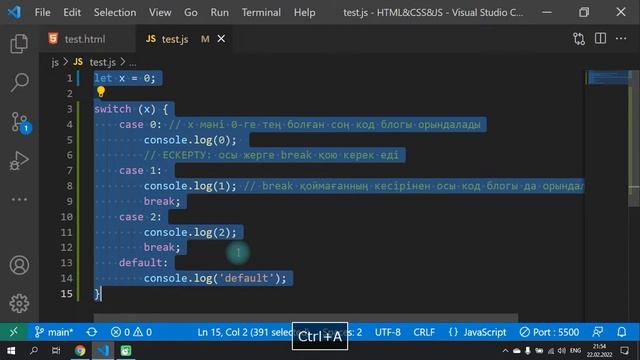The image size is (640, 360).
Task: Open Task View on the taskbar
Action: (56, 351)
